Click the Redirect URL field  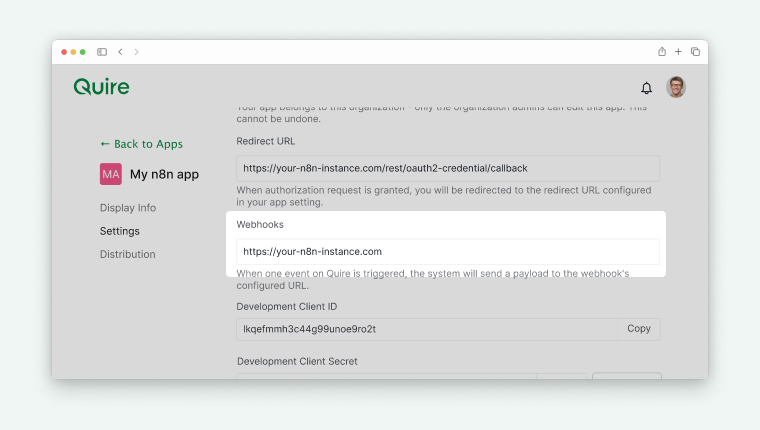(448, 168)
